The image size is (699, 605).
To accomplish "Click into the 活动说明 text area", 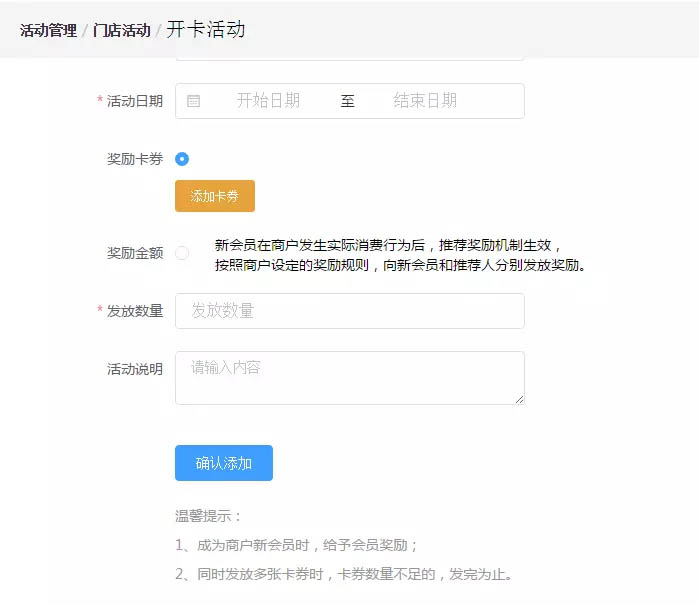I will 350,378.
